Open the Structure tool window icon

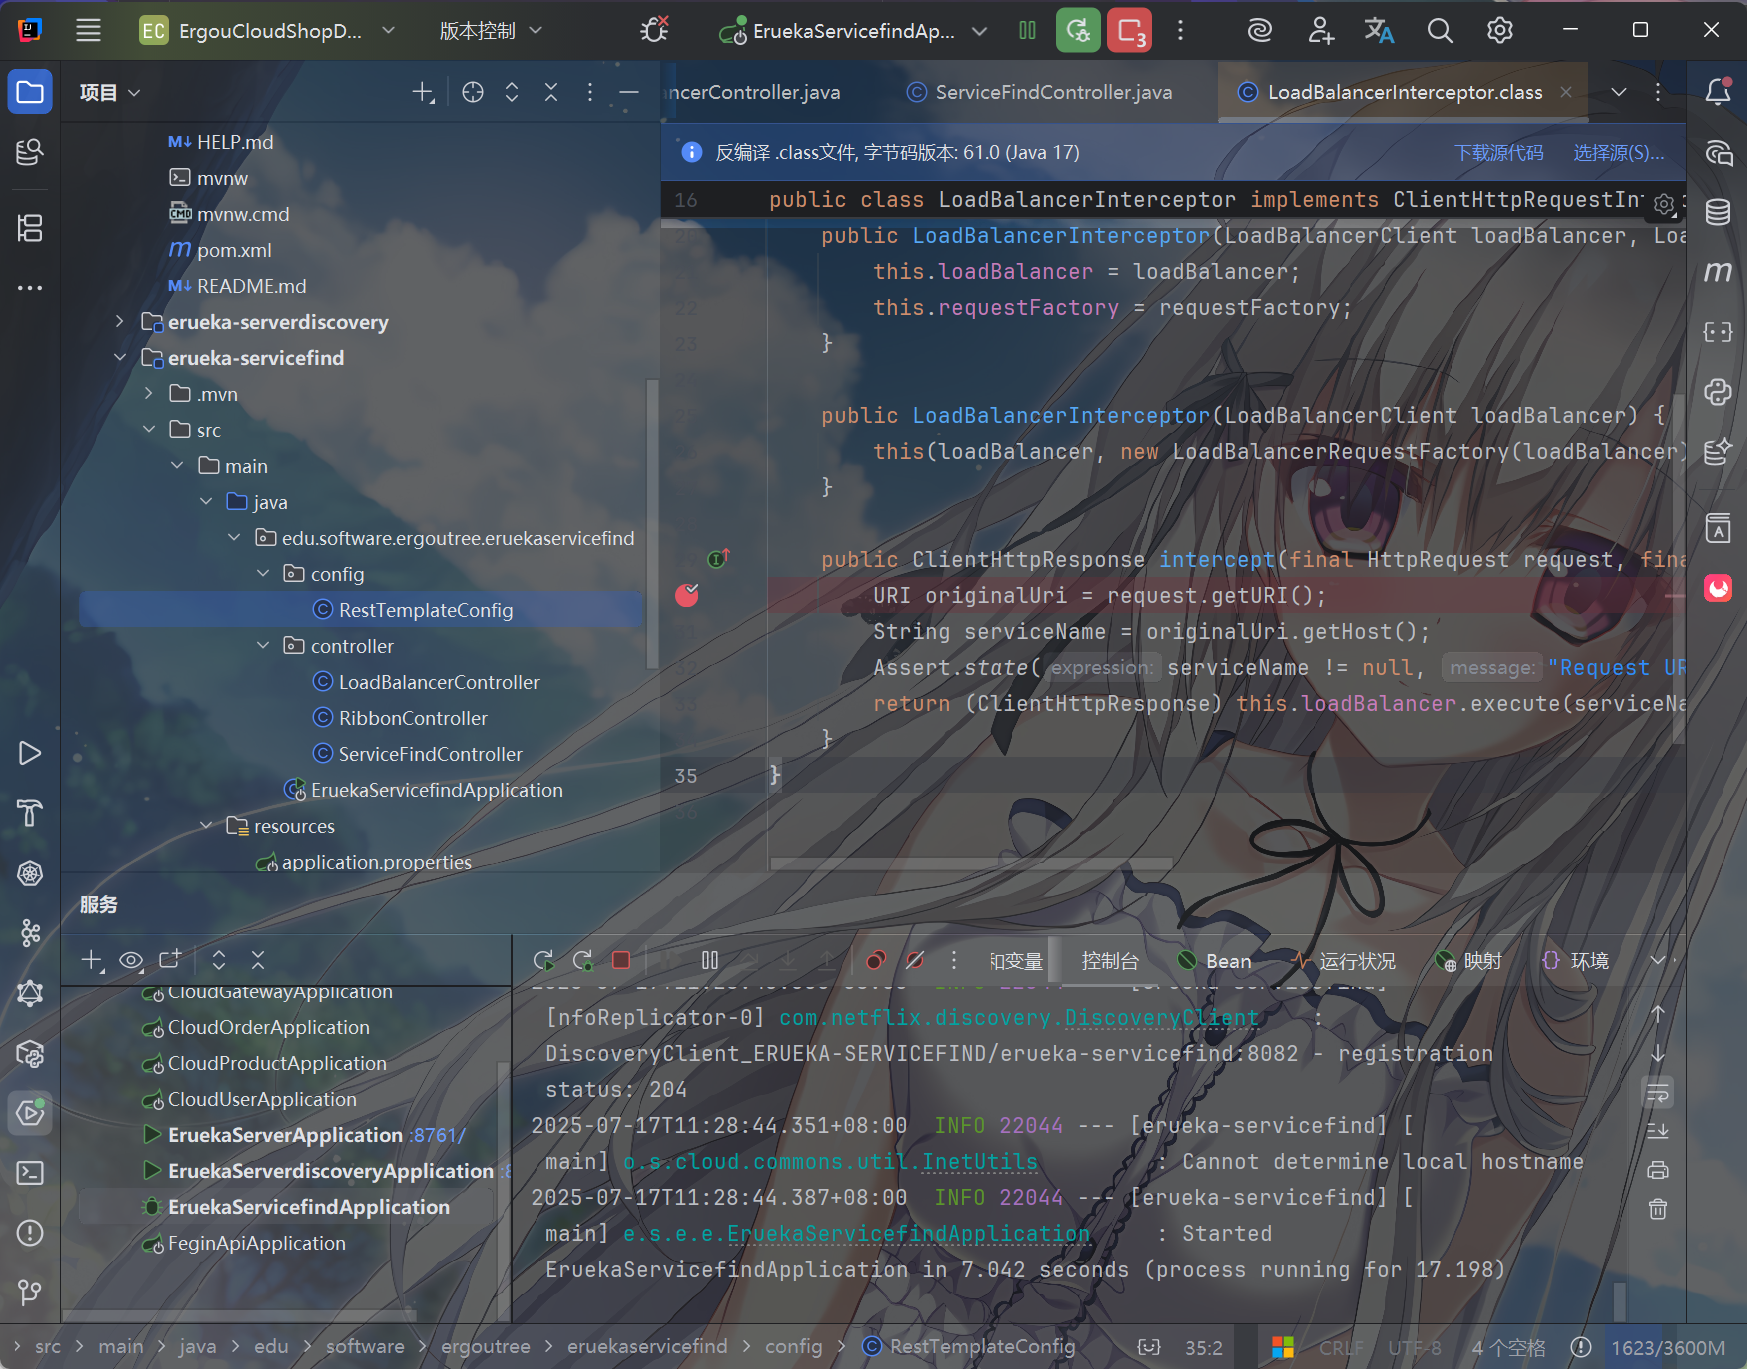[x=30, y=228]
